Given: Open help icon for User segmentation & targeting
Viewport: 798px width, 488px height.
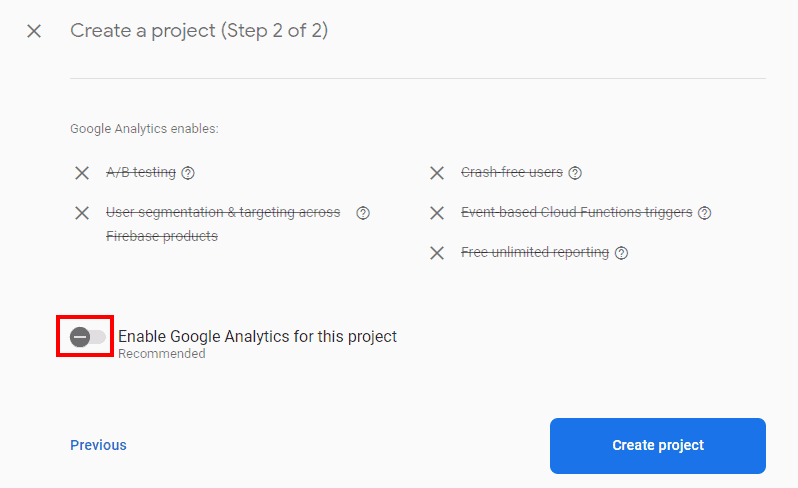Looking at the screenshot, I should 363,213.
